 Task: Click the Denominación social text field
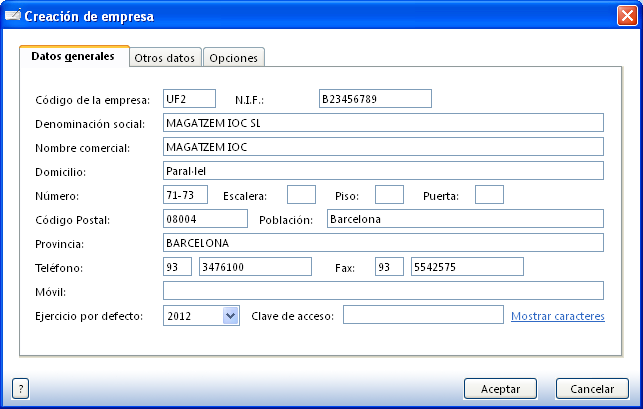pos(382,122)
